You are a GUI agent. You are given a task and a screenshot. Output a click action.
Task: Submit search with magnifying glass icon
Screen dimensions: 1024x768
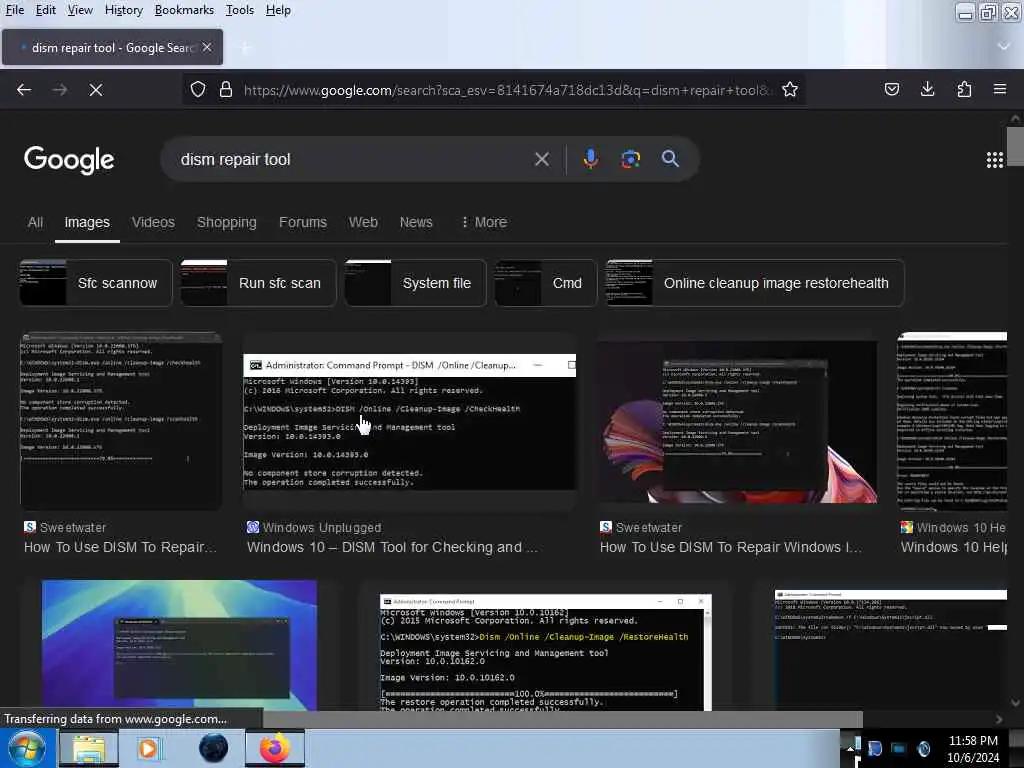[x=670, y=159]
